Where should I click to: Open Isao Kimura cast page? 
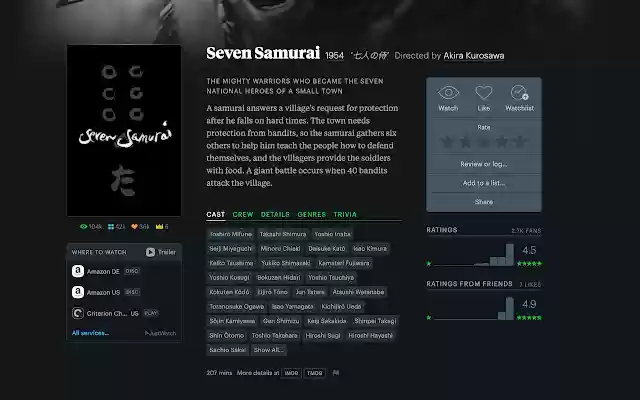coord(370,249)
